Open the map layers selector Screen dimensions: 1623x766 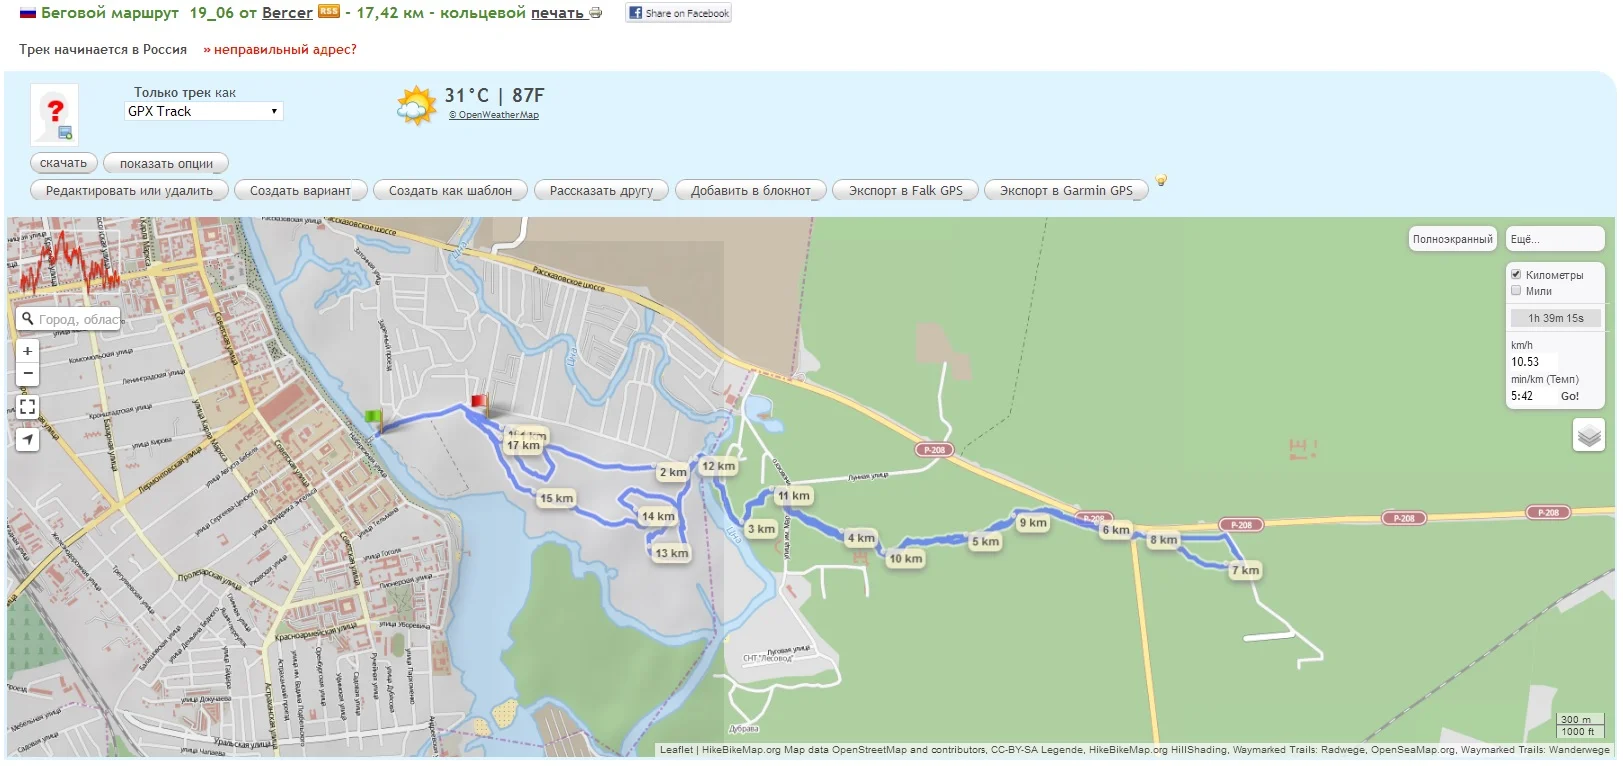pyautogui.click(x=1589, y=435)
